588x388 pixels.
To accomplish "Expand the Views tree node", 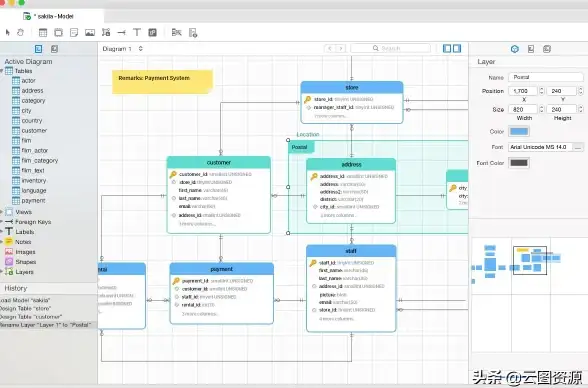I will 2,212.
